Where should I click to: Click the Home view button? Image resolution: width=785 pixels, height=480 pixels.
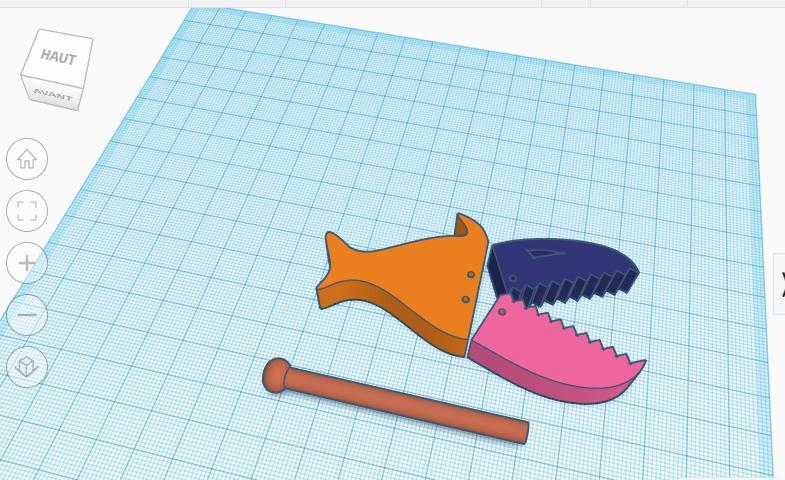[x=27, y=159]
